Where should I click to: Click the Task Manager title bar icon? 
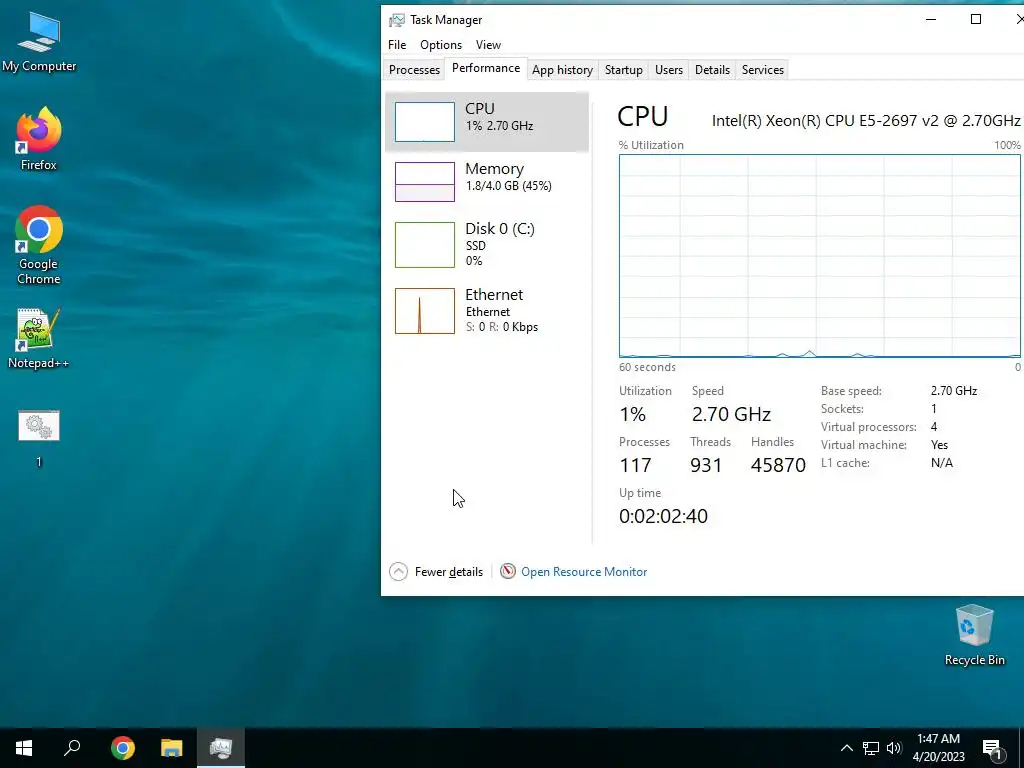(396, 20)
